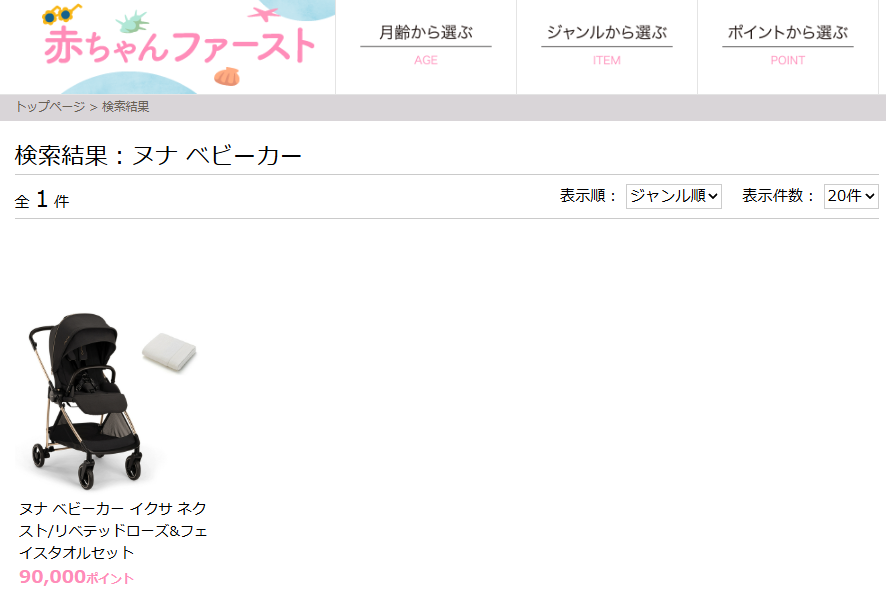
Task: Click the 検索結果：ヌナ ベビーカー heading
Action: pos(158,155)
